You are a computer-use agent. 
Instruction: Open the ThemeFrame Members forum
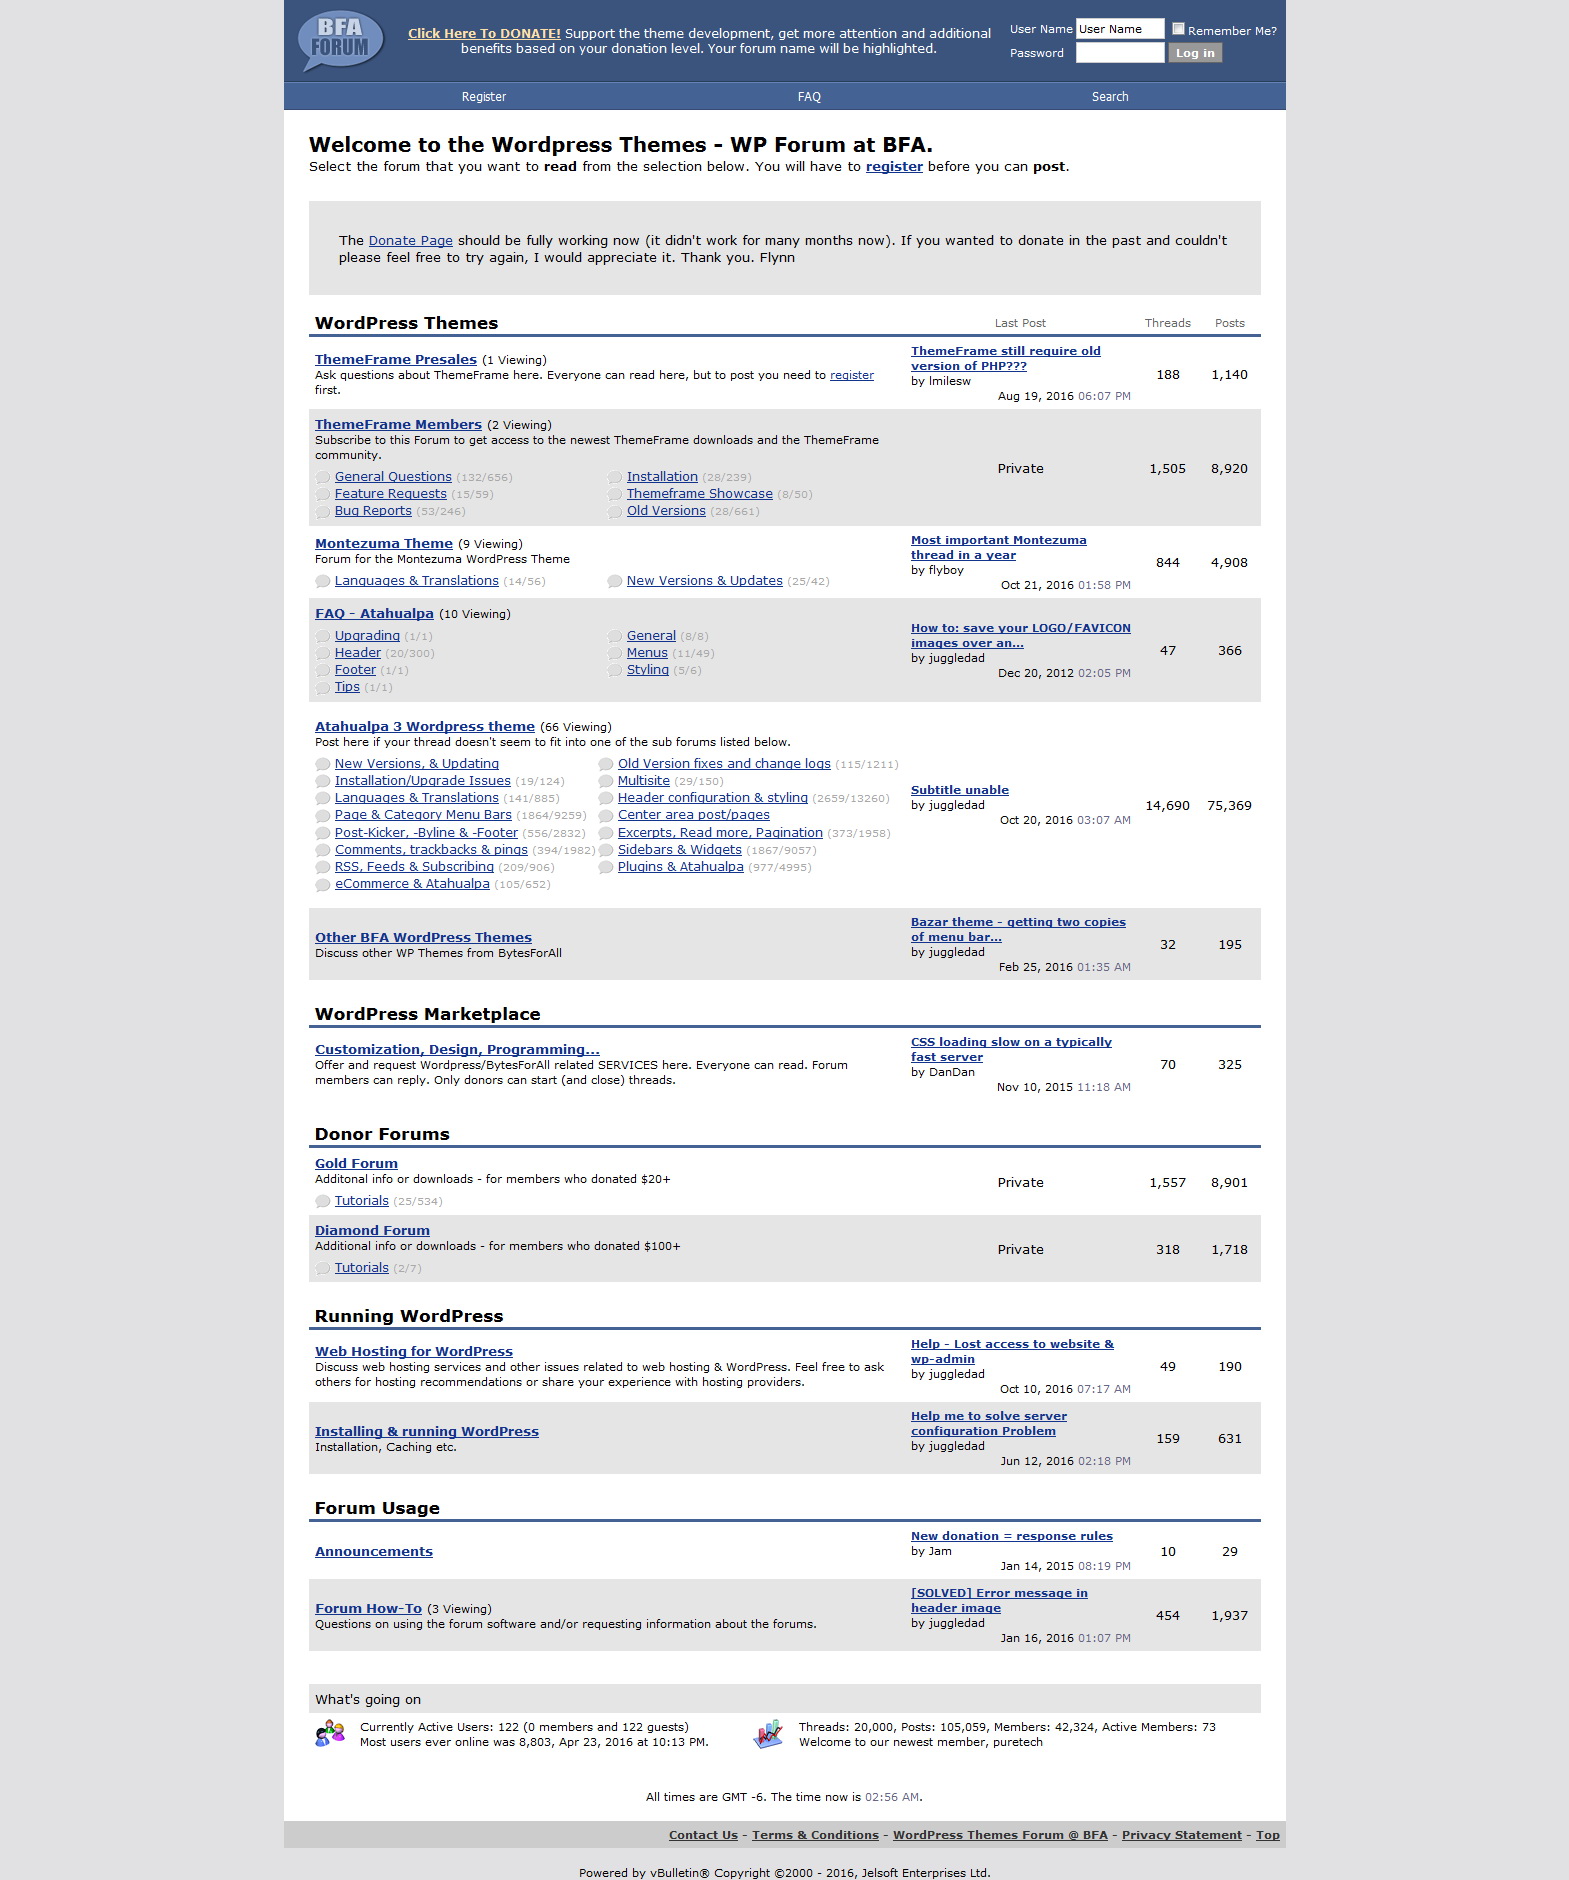(398, 424)
